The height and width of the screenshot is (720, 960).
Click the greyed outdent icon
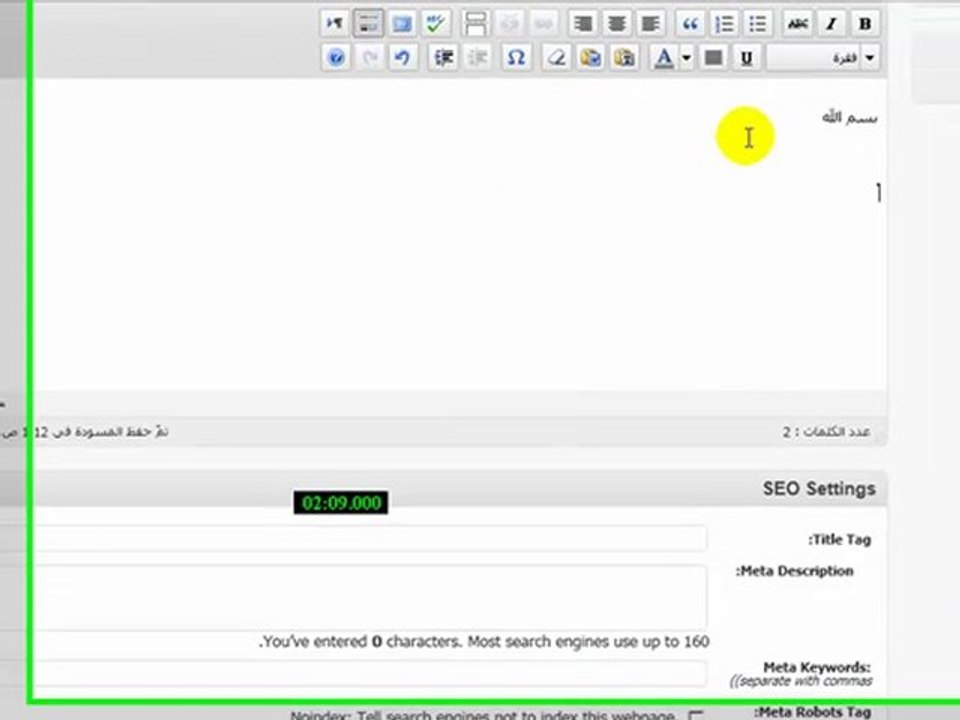click(477, 58)
